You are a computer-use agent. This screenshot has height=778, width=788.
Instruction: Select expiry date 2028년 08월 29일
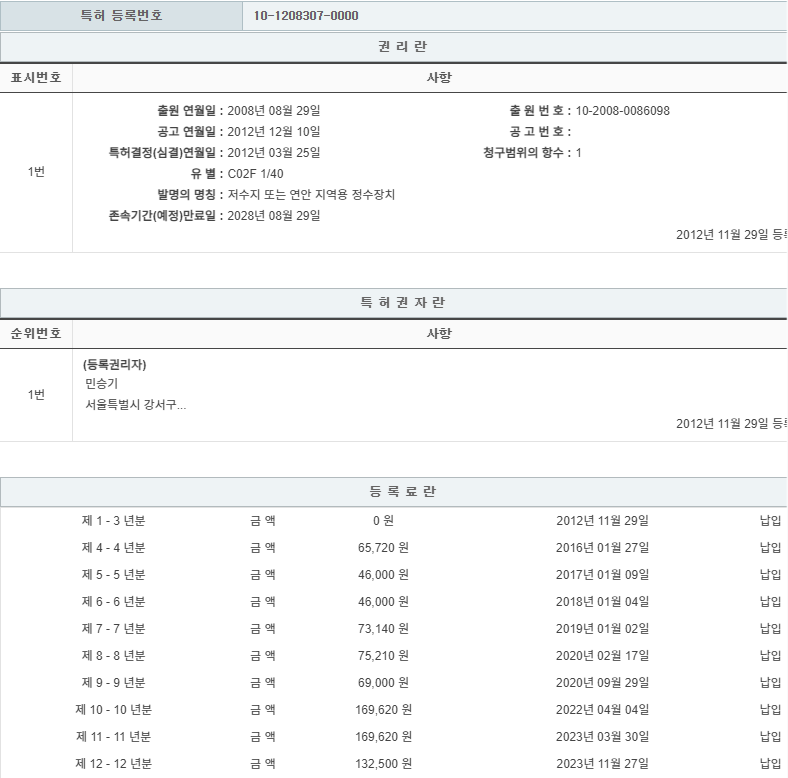pyautogui.click(x=273, y=216)
